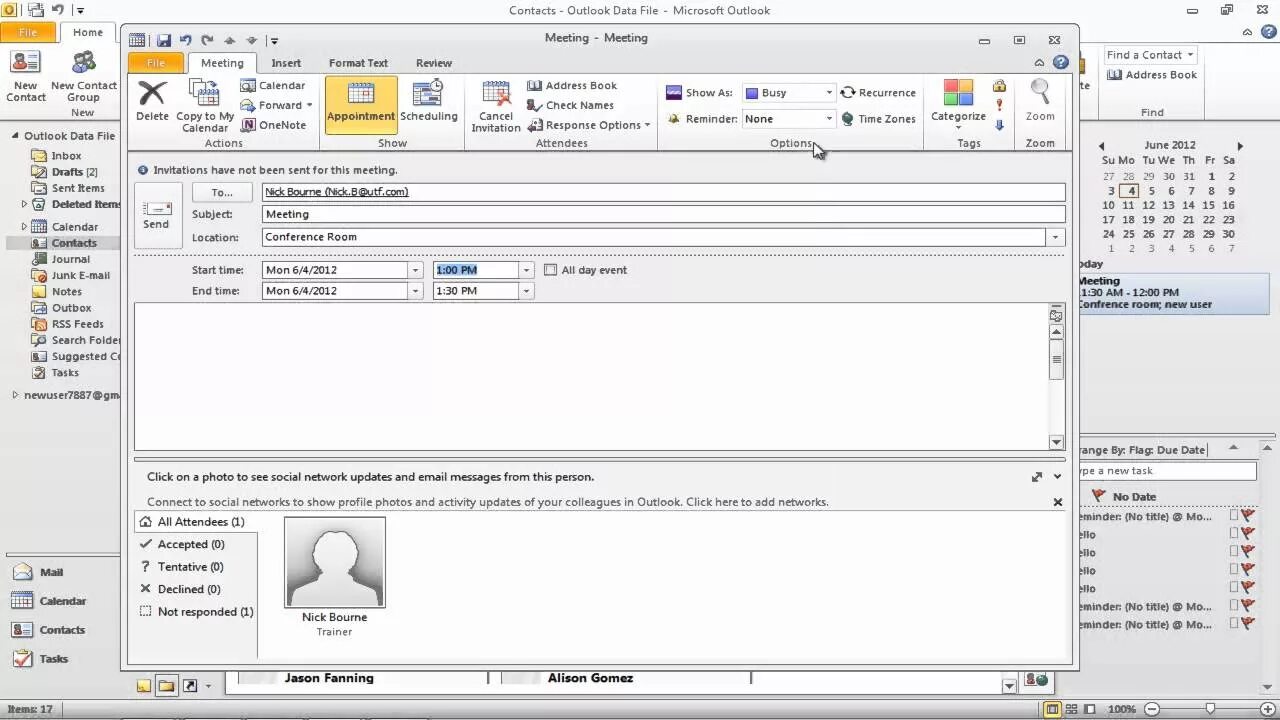Viewport: 1280px width, 720px height.
Task: Select June 15 in mini calendar
Action: pos(1209,205)
